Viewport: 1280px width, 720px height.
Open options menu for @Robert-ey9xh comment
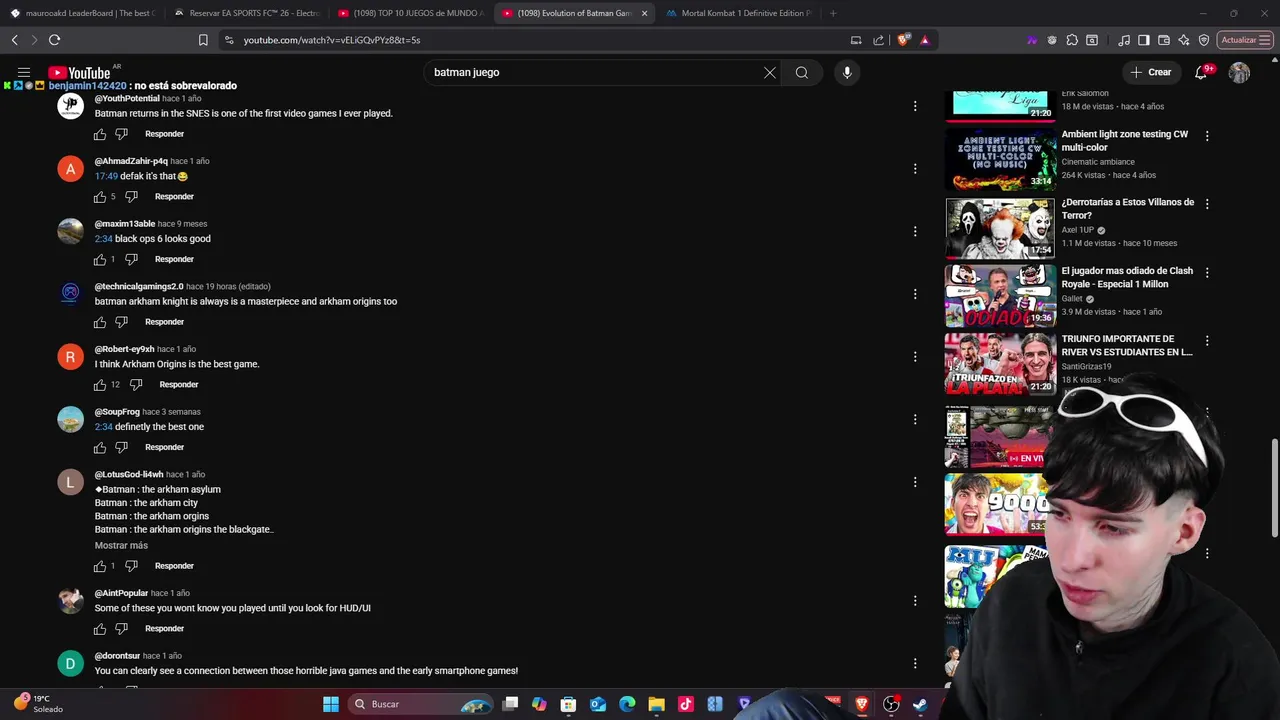(x=915, y=357)
